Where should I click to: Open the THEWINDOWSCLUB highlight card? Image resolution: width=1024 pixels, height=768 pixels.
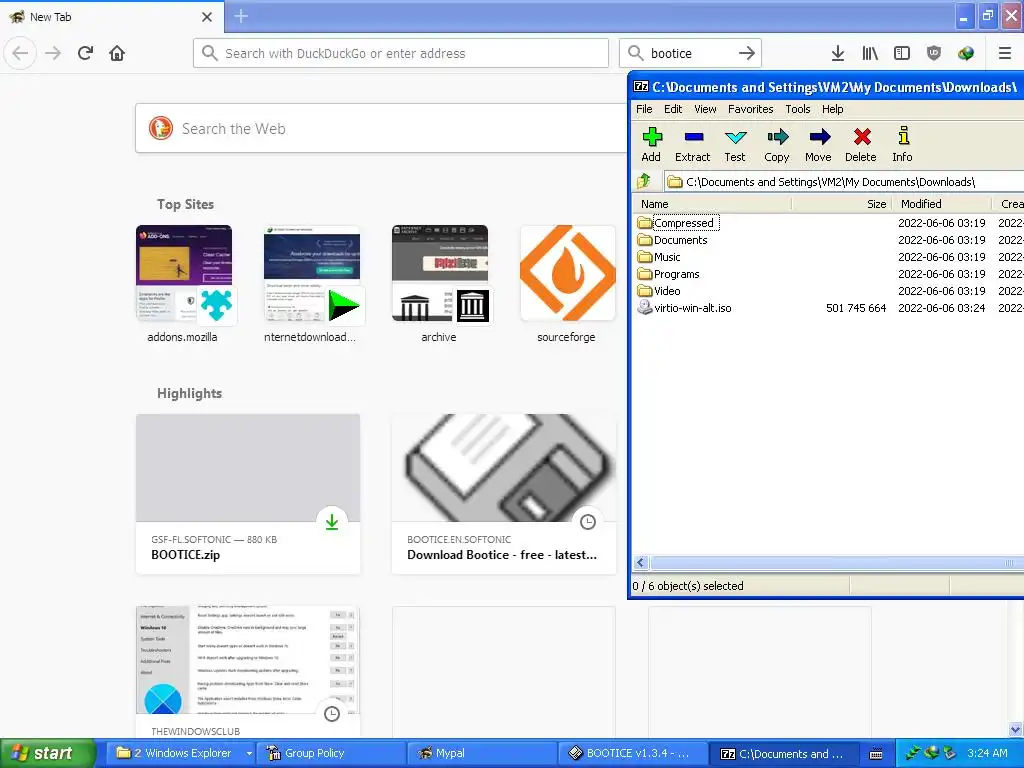[x=248, y=673]
